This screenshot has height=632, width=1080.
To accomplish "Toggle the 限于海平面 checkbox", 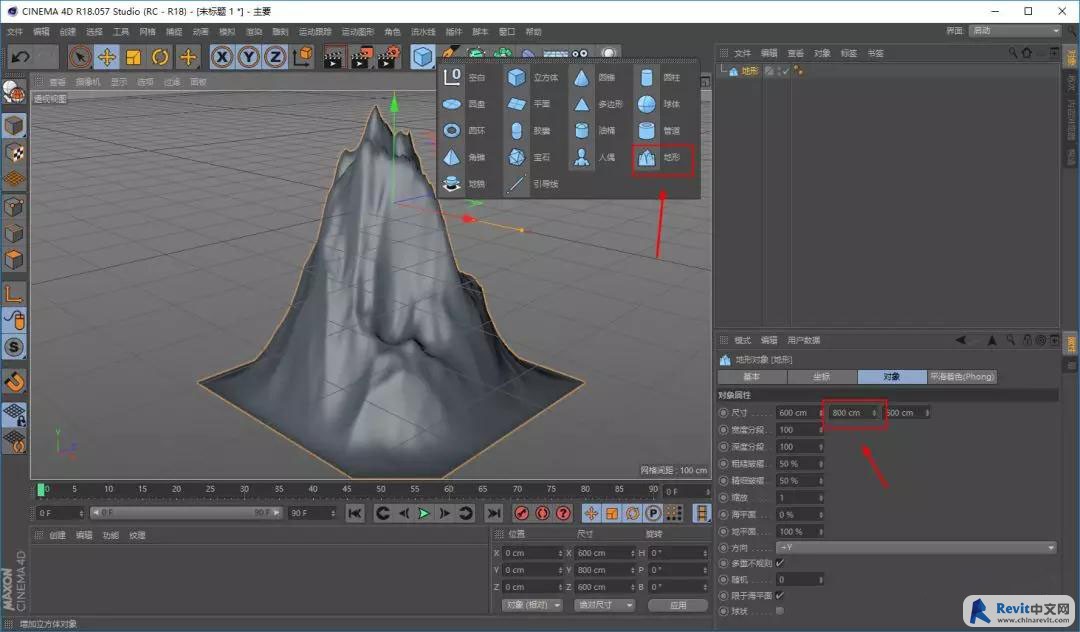I will (x=780, y=595).
